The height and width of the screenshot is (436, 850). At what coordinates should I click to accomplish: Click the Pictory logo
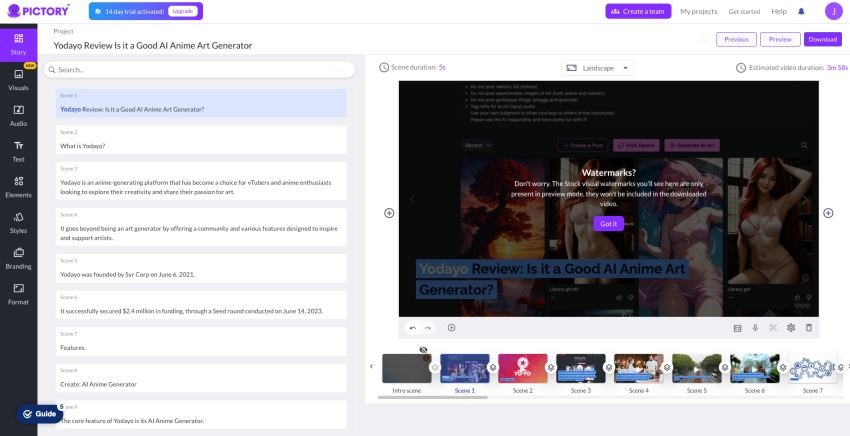[x=38, y=11]
